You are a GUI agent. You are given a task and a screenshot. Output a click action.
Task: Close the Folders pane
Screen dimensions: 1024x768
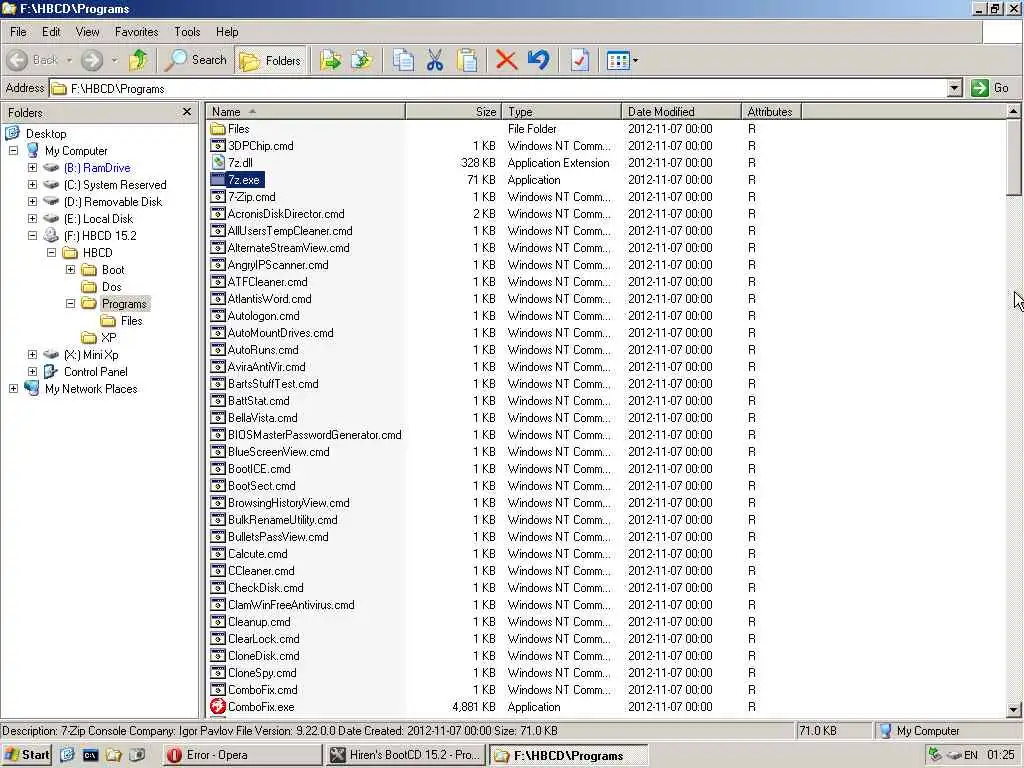(187, 112)
